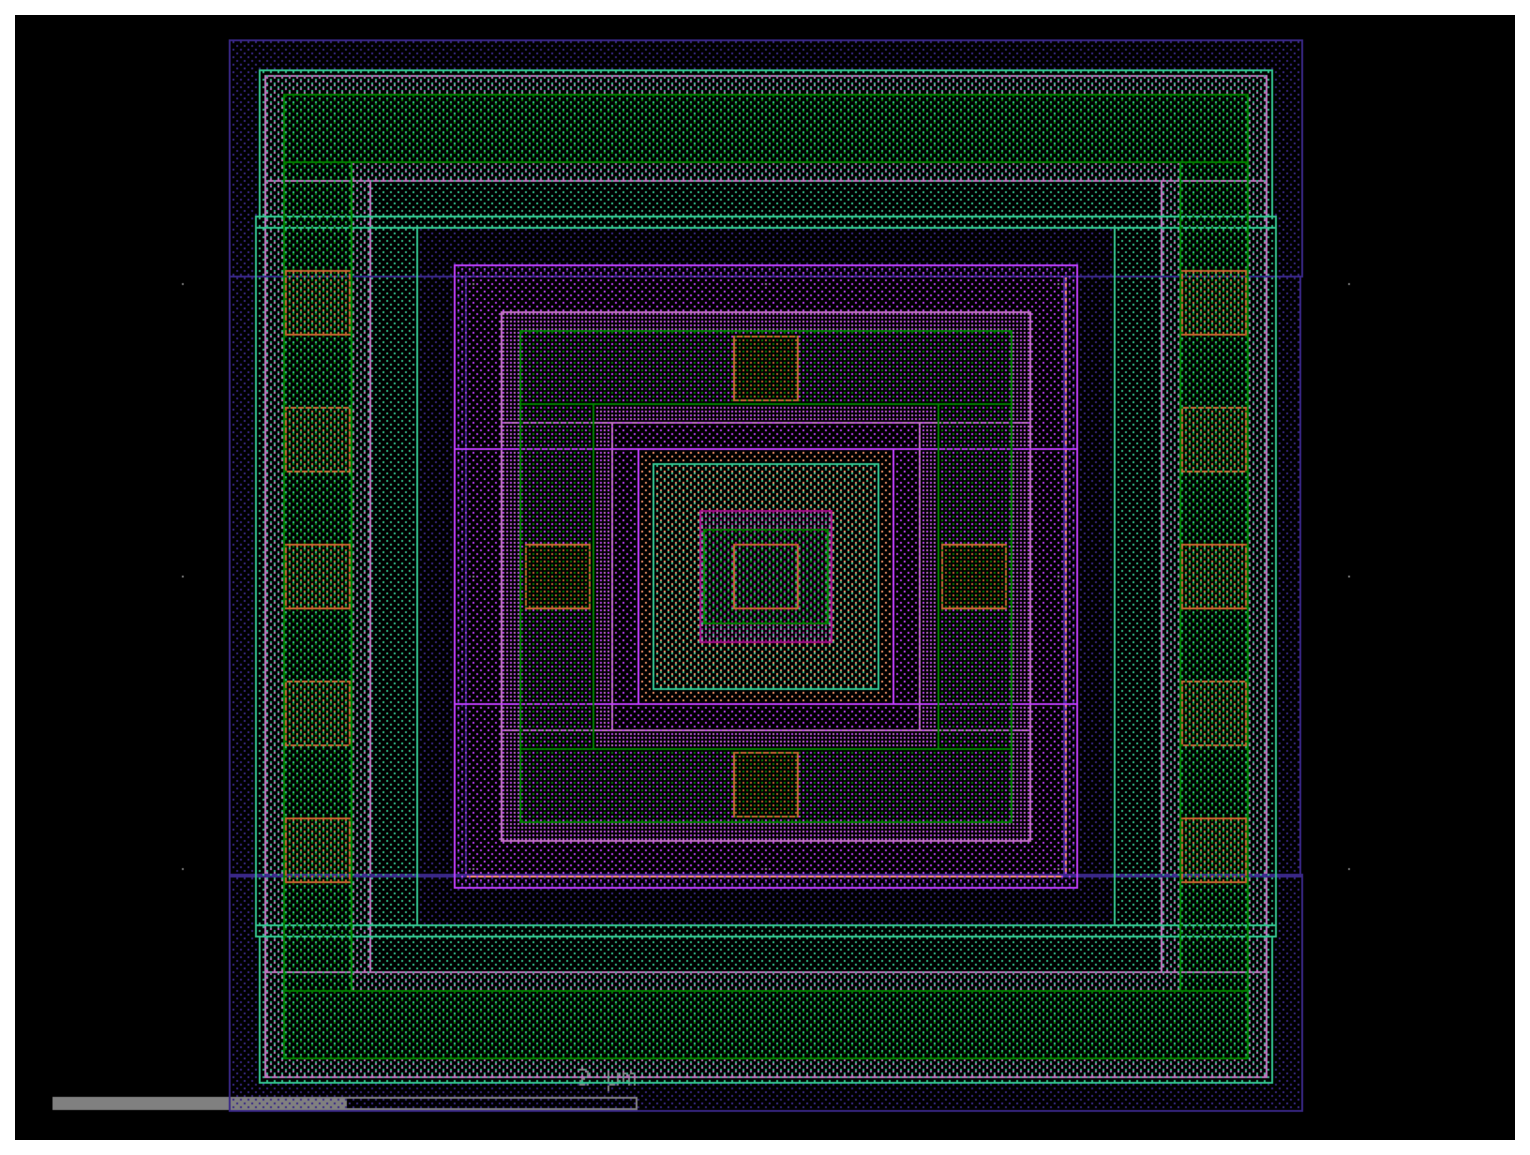Select the orange contact left of center ring
Screen dimensions: 1530x1155
point(558,576)
